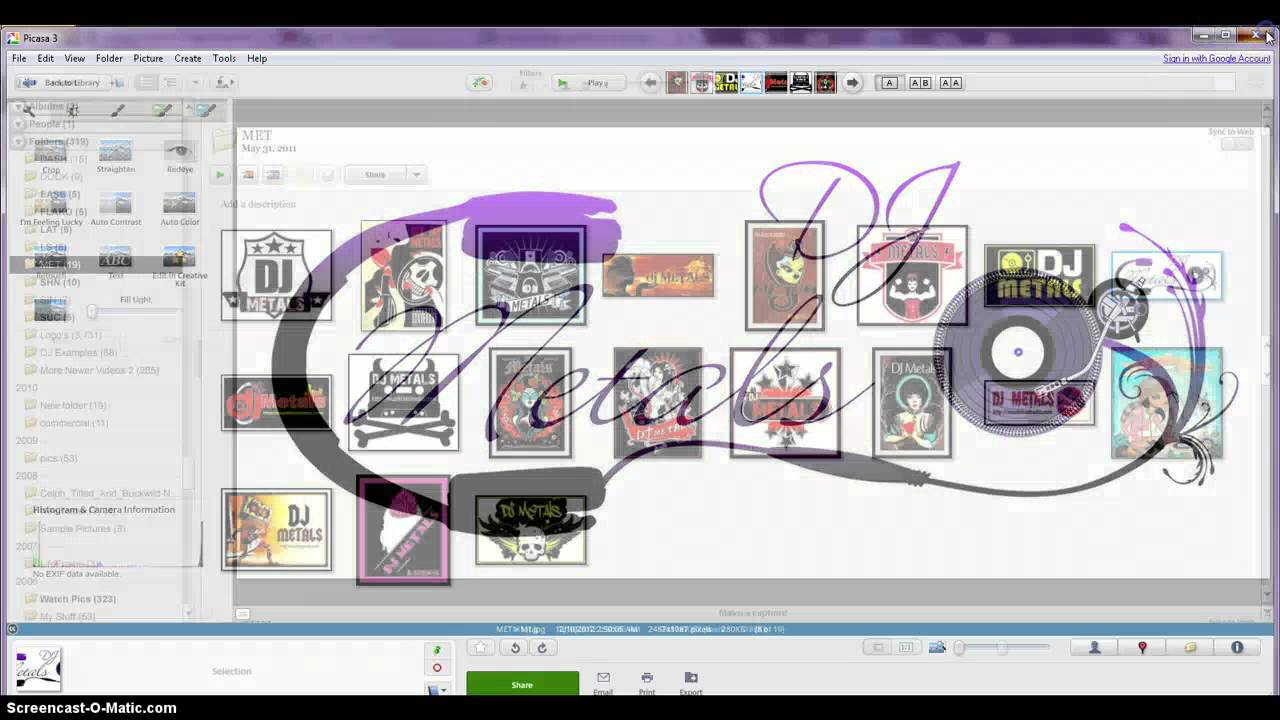1280x720 pixels.
Task: Select the commercial (11) folder
Action: 73,423
